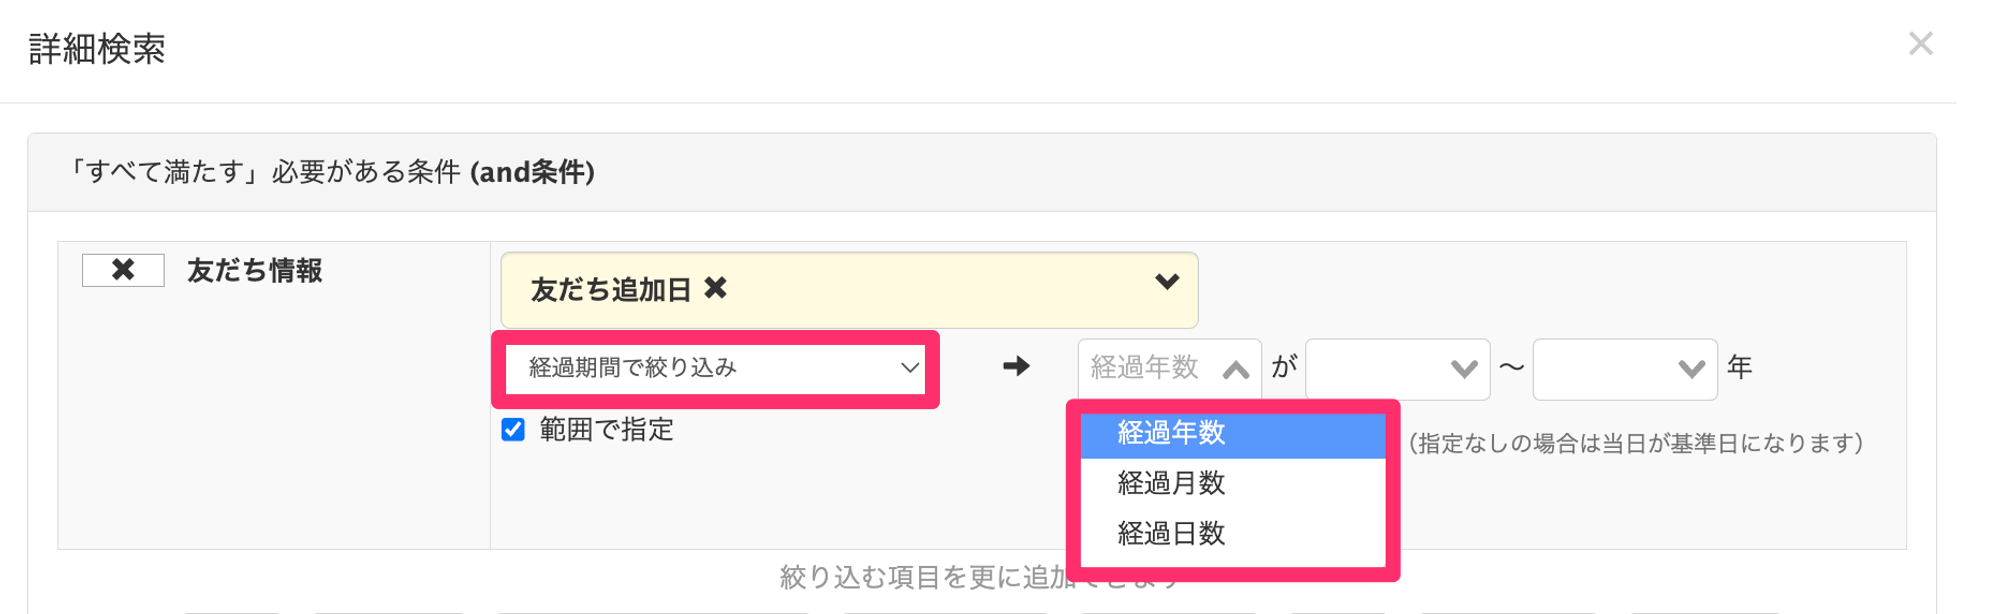Click the × to close 詳細検索
The image size is (2000, 614).
pos(1922,43)
